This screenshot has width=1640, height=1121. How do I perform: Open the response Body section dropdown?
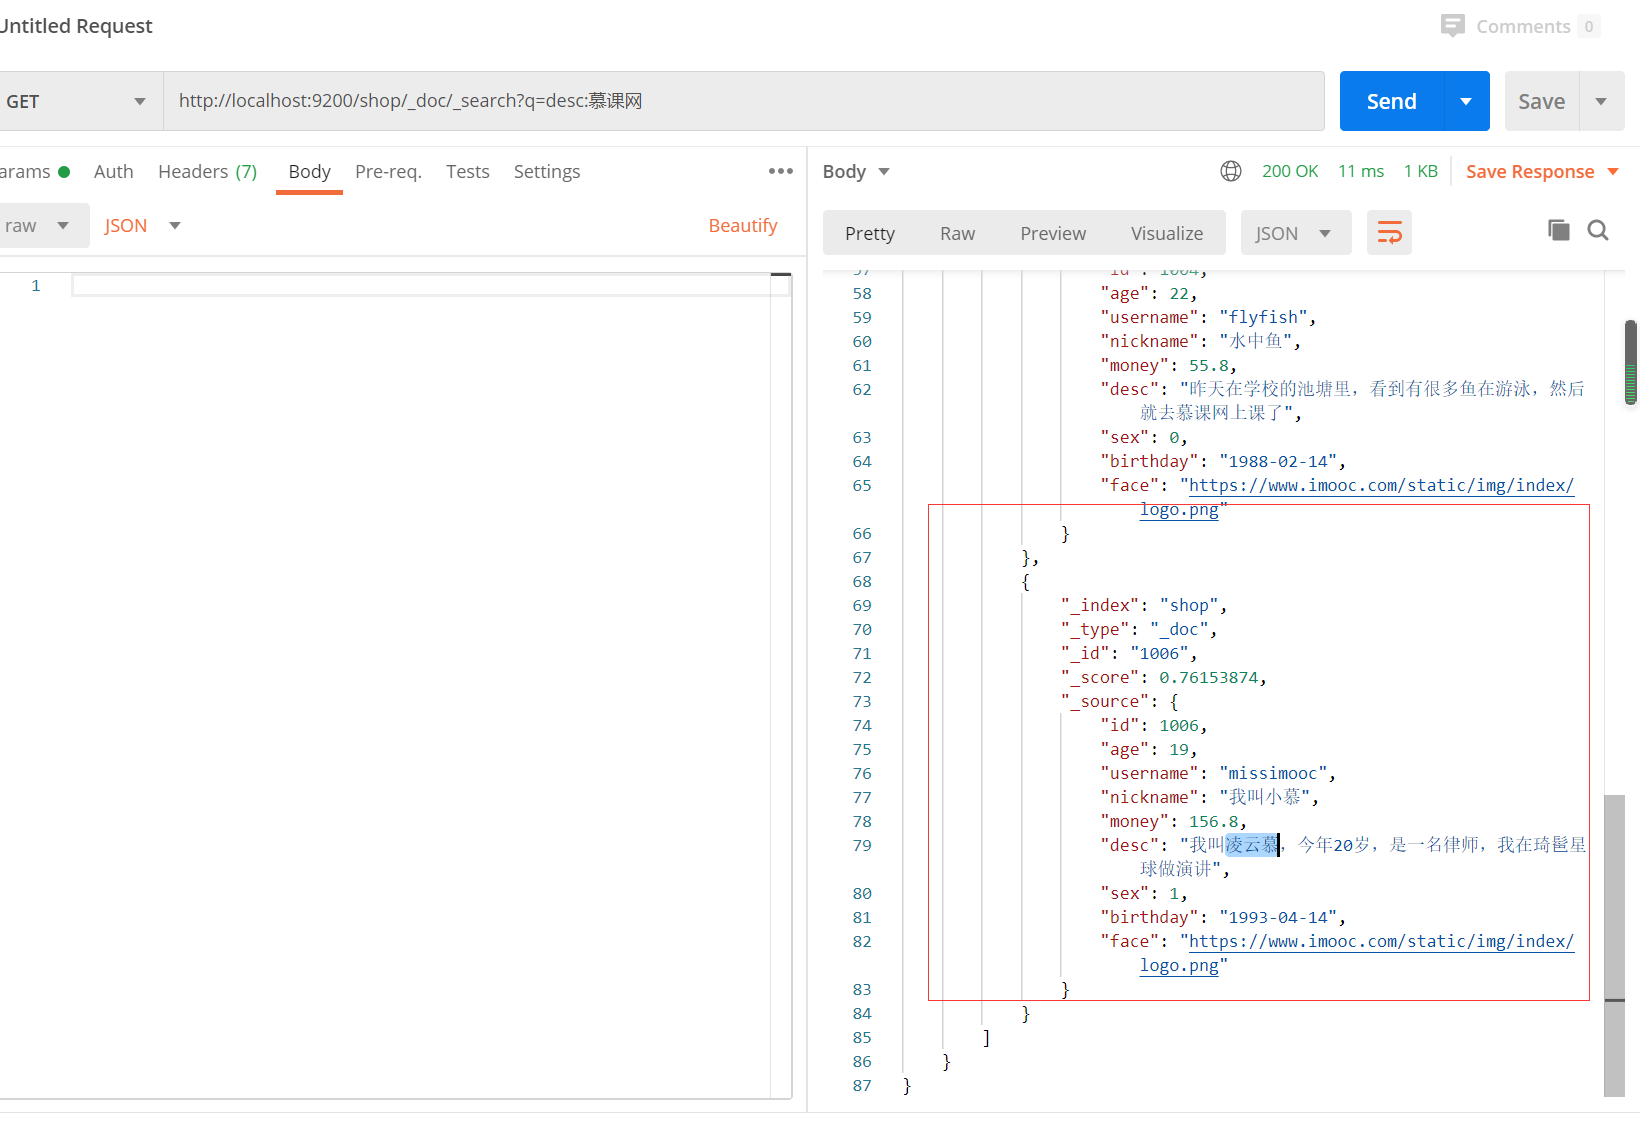coord(857,171)
